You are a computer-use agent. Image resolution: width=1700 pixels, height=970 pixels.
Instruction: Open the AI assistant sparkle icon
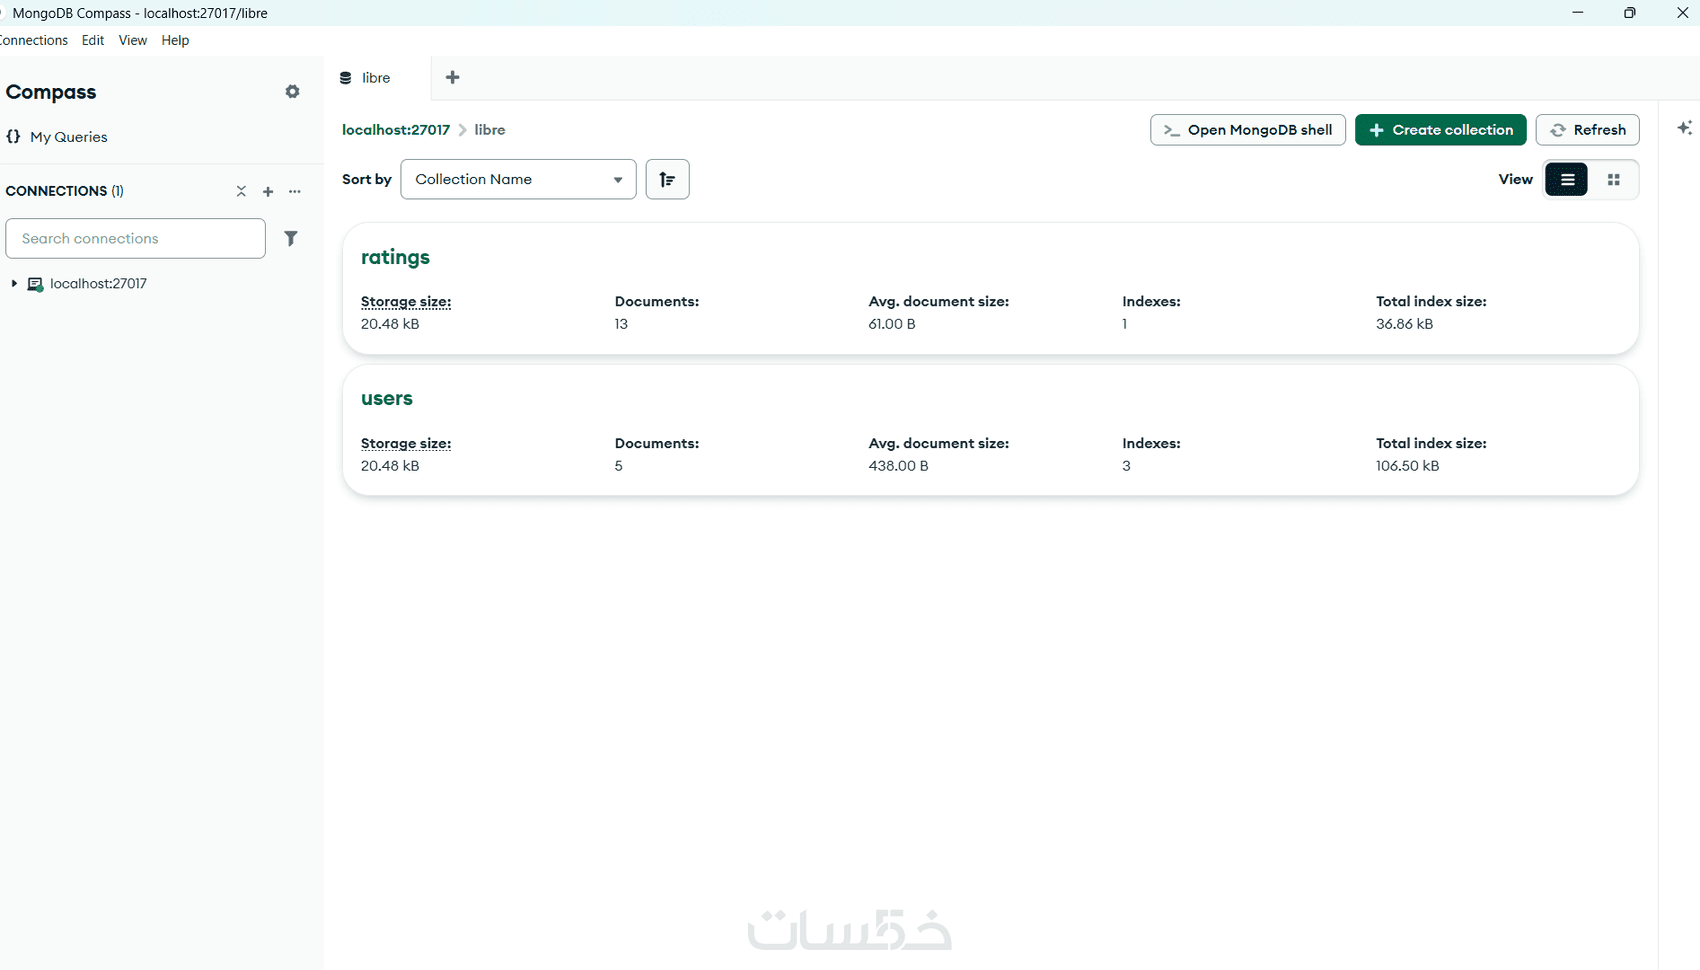click(x=1685, y=128)
